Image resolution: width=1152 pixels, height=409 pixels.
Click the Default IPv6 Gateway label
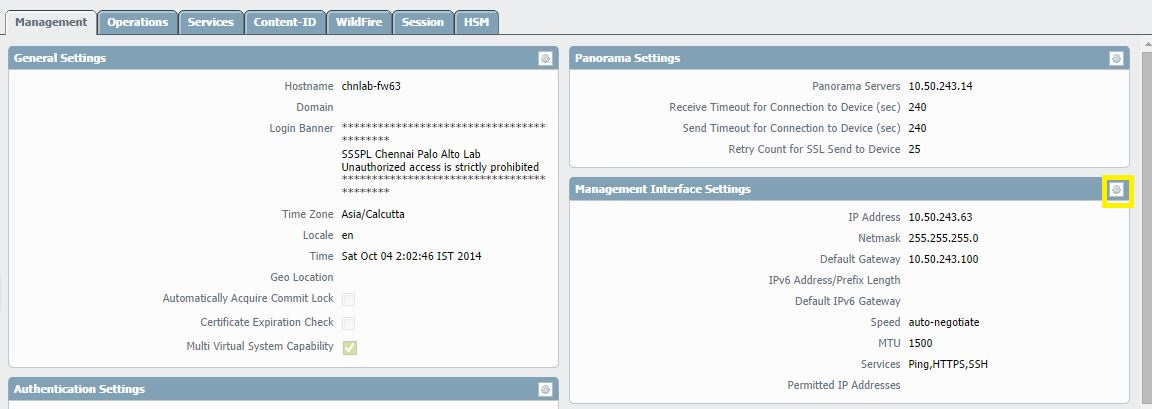pos(847,301)
